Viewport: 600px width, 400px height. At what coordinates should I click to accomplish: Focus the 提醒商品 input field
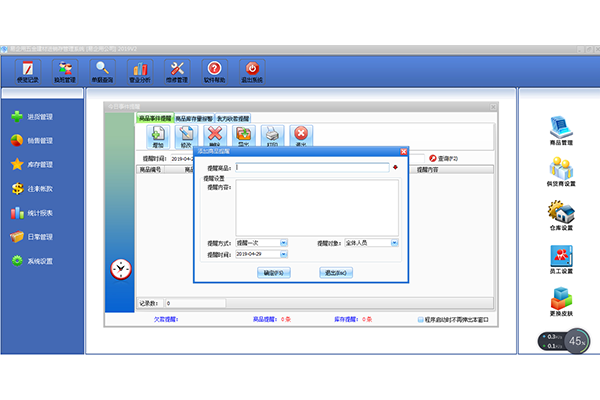coord(312,167)
